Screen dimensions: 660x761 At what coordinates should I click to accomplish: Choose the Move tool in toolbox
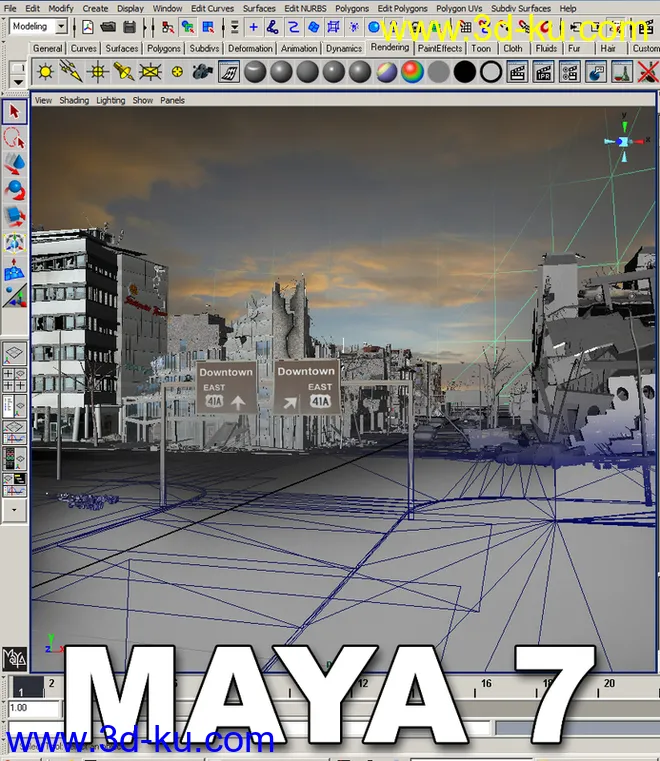14,164
